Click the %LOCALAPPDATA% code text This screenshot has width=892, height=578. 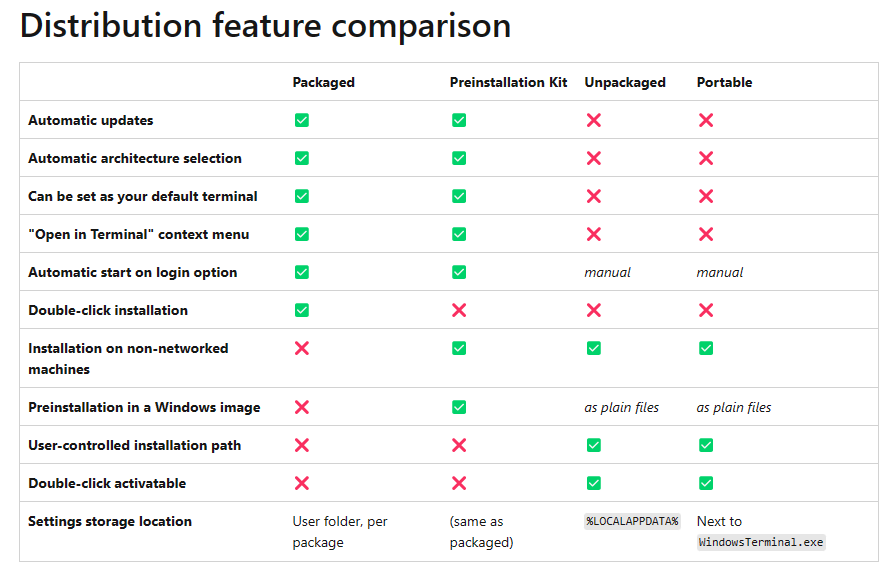coord(632,521)
